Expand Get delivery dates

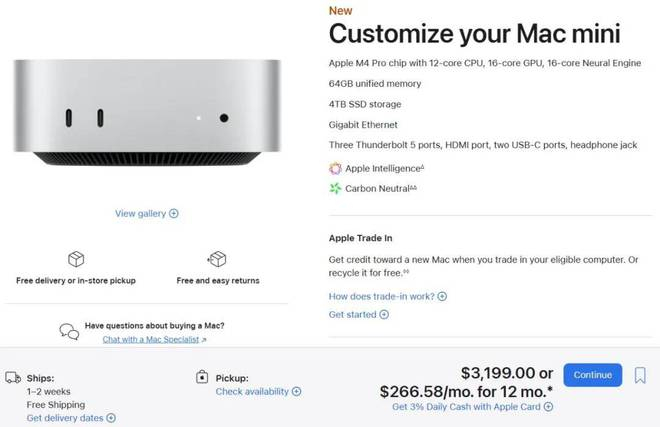[x=71, y=418]
